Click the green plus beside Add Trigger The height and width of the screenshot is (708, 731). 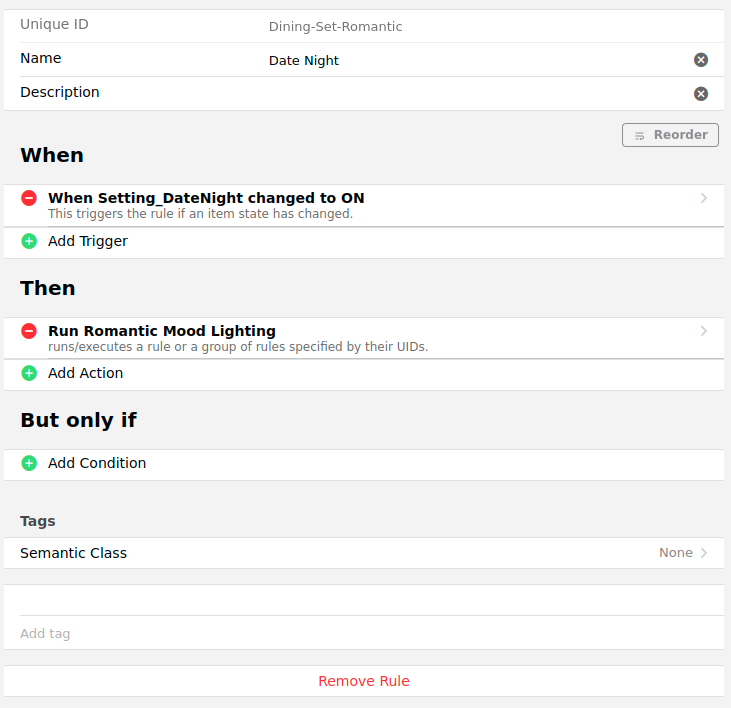pyautogui.click(x=29, y=241)
